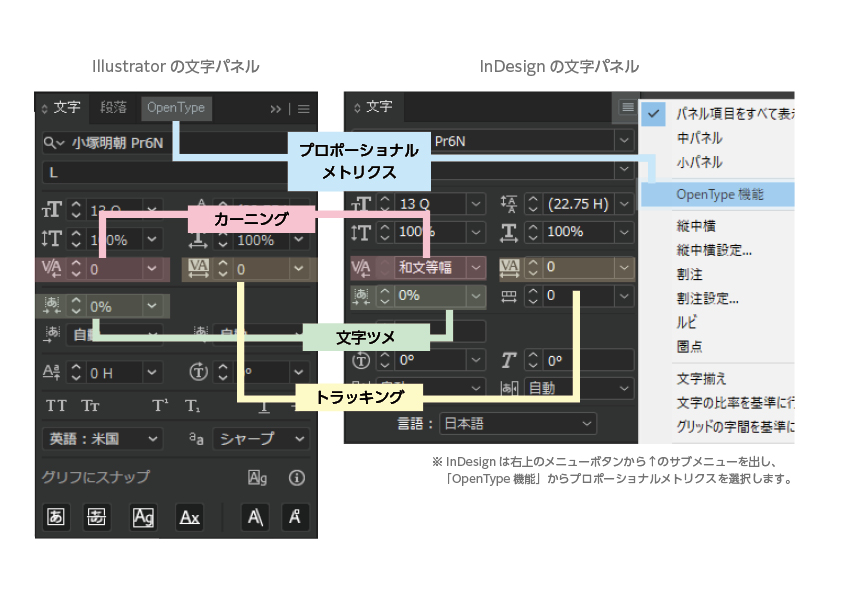Click the info icon on Snap to Glyph row
842x595 pixels.
(296, 477)
